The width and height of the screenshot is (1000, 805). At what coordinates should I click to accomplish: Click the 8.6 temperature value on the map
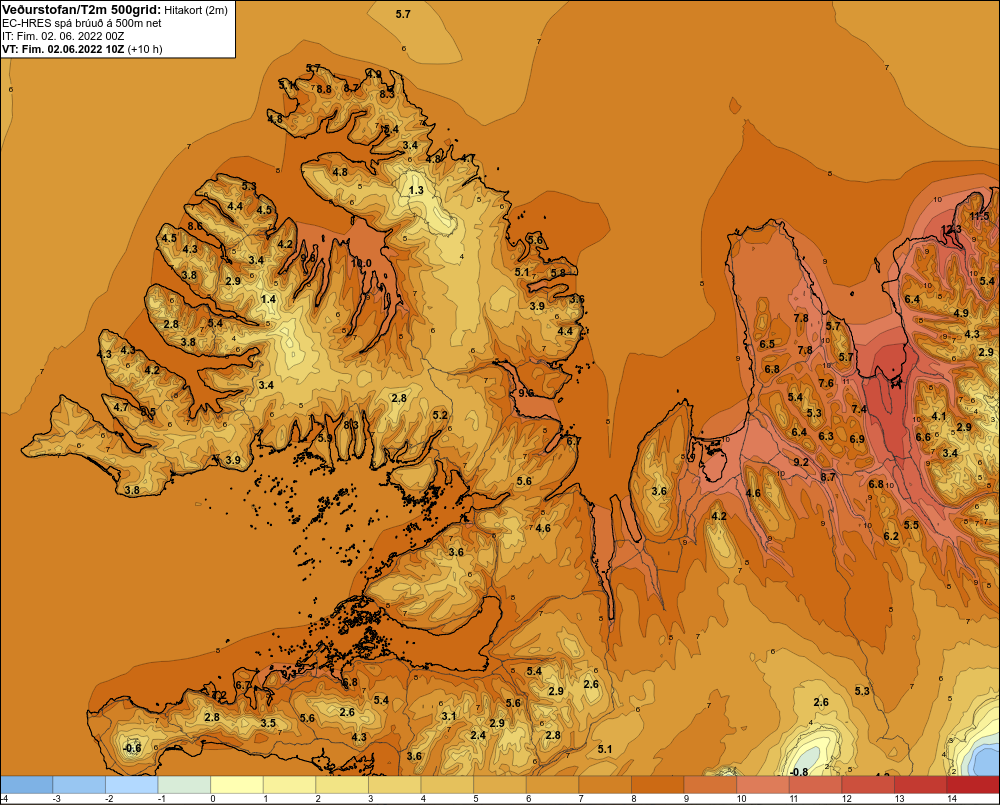click(195, 226)
